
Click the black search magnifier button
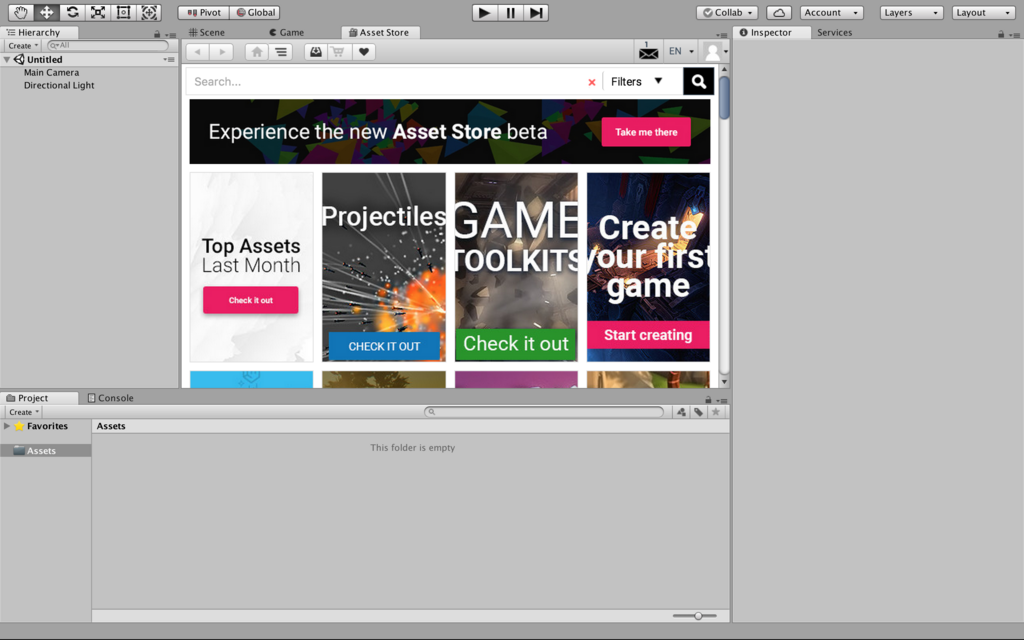click(x=698, y=82)
